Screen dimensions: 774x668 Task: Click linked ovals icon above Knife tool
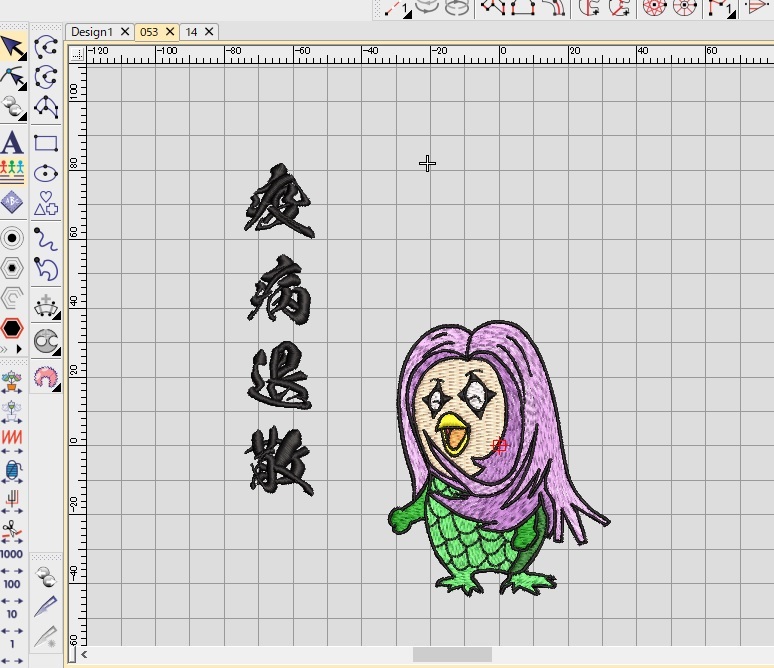click(x=46, y=576)
